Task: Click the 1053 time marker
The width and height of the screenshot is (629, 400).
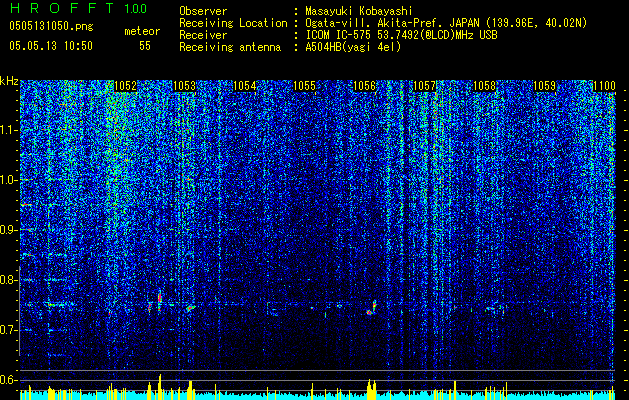Action: [185, 86]
